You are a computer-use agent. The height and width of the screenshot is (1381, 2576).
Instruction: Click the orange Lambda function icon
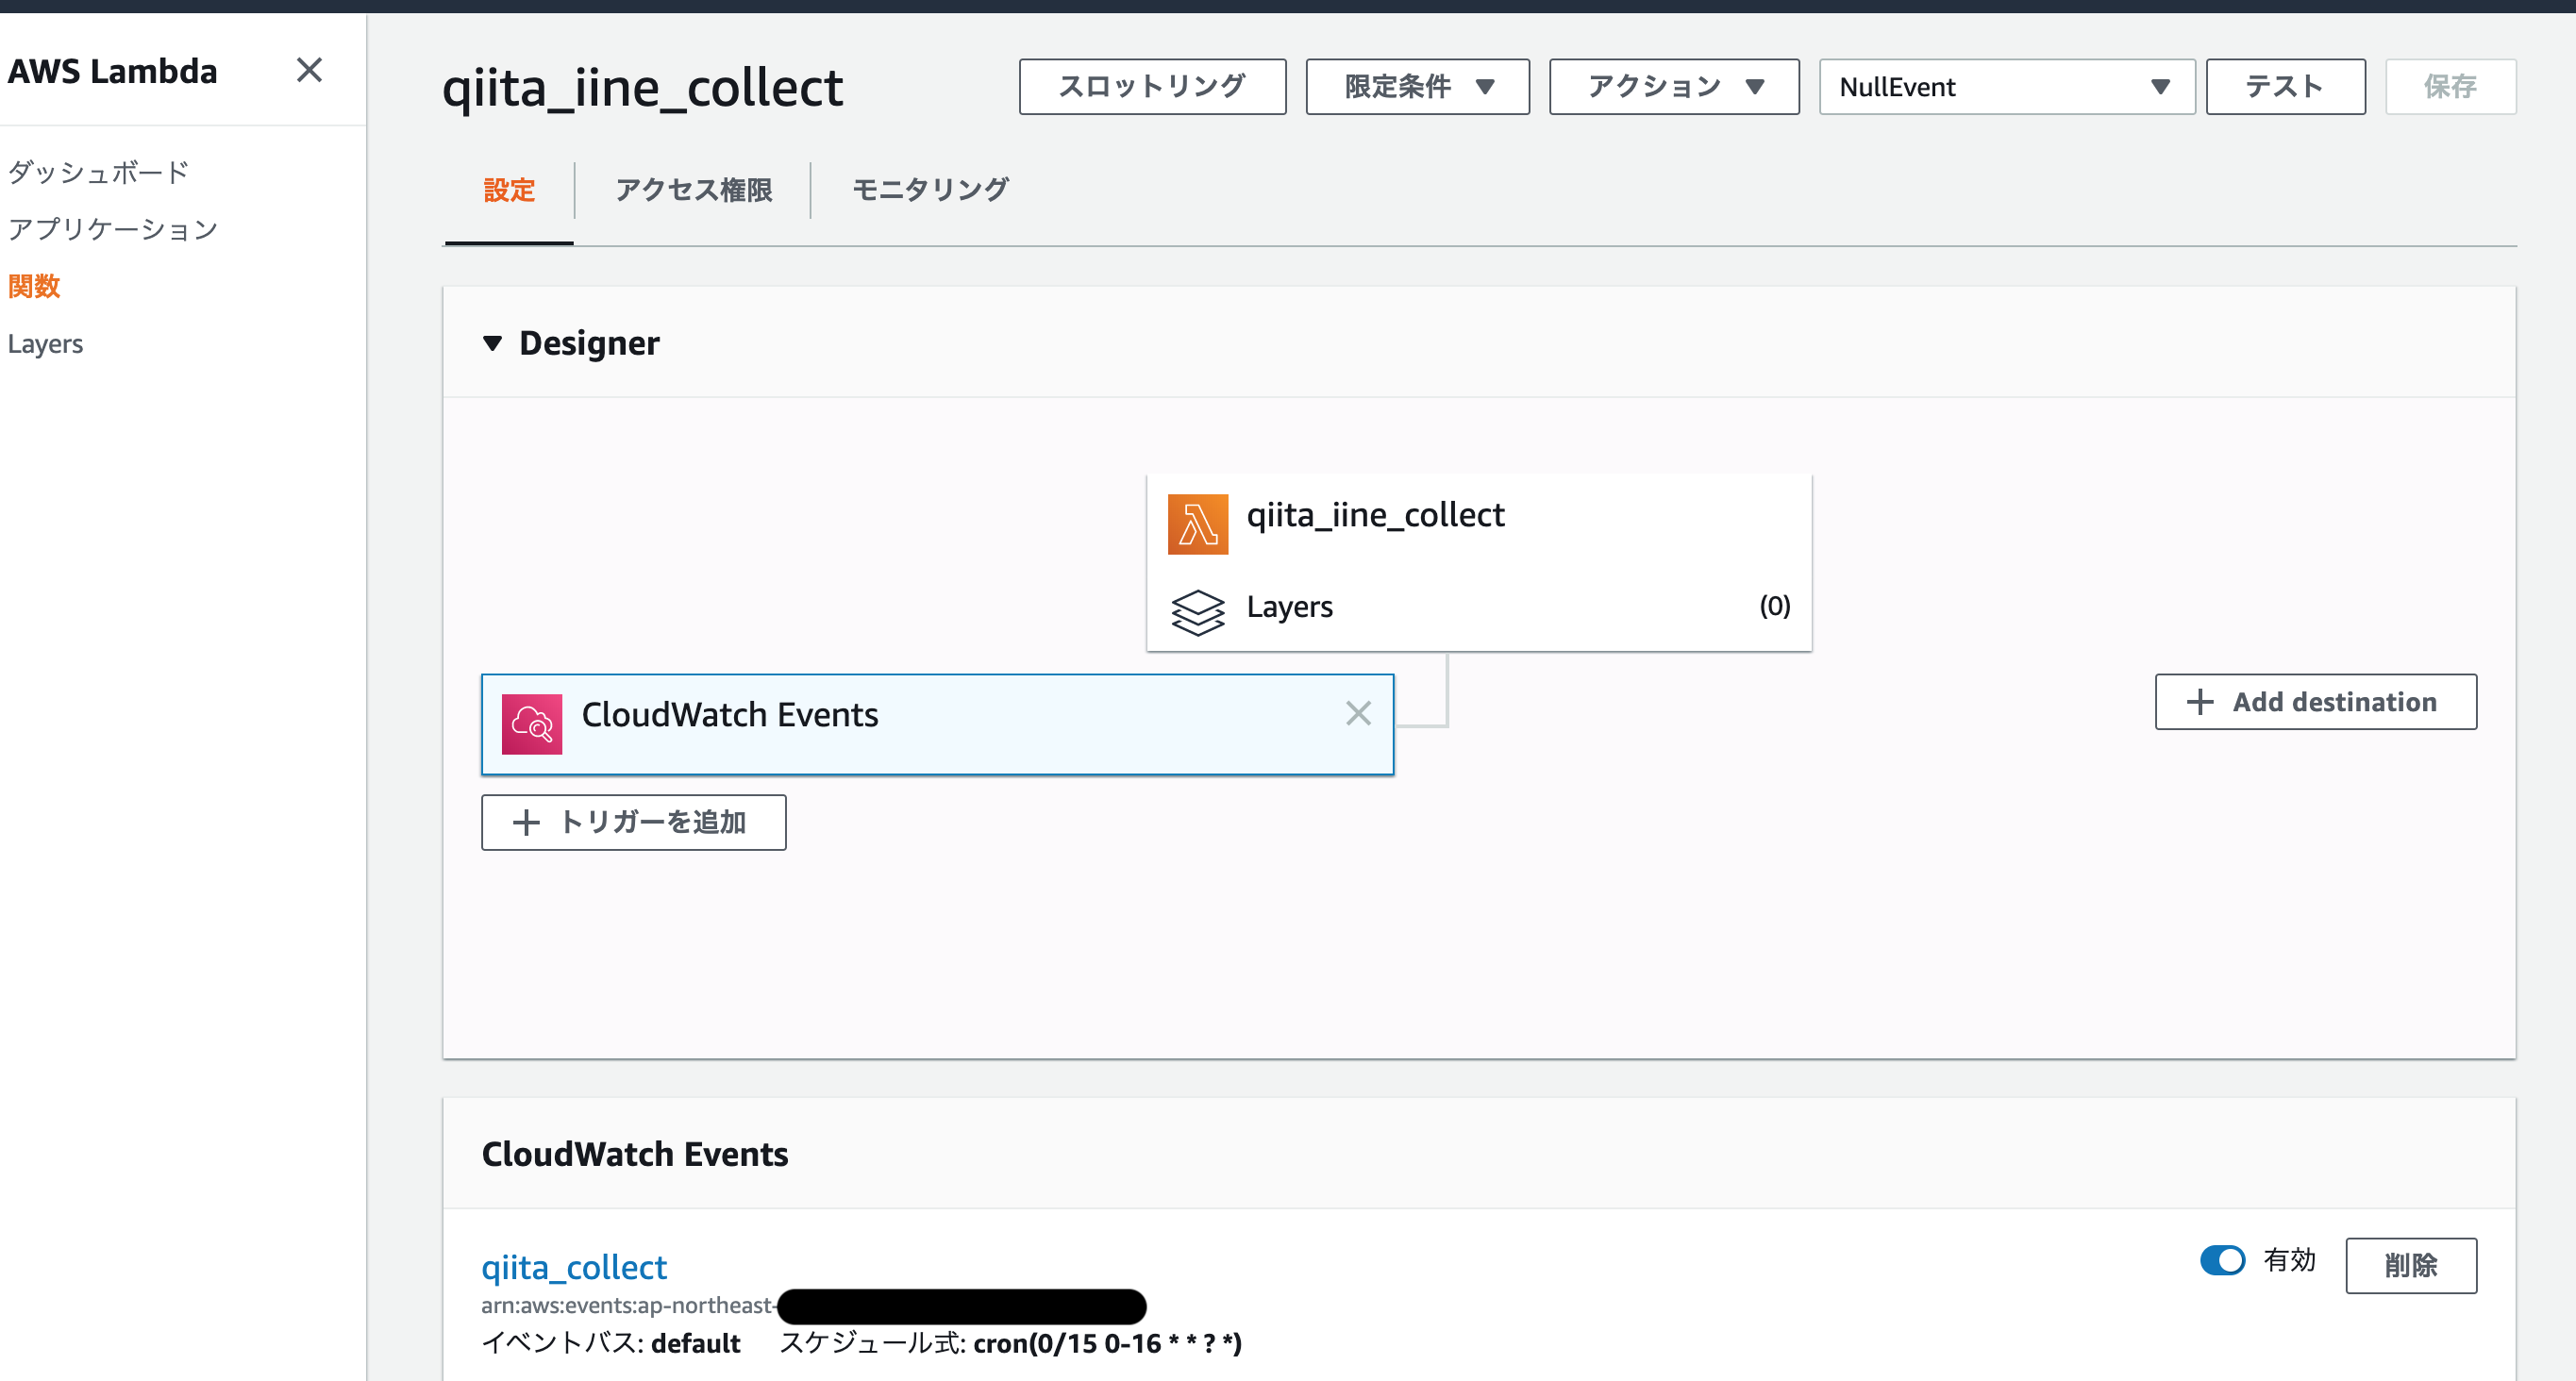point(1197,524)
